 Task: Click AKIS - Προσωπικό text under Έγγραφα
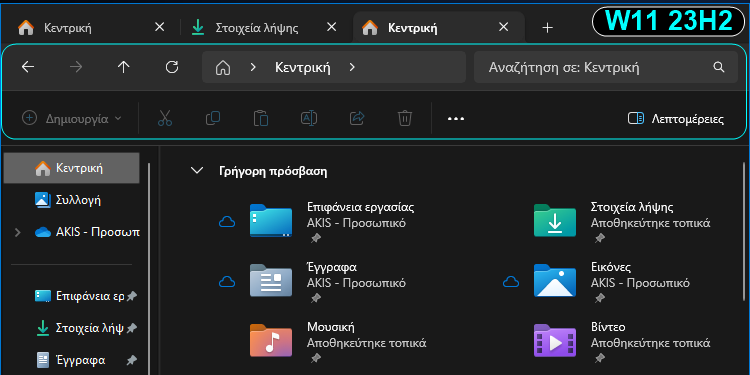coord(356,283)
